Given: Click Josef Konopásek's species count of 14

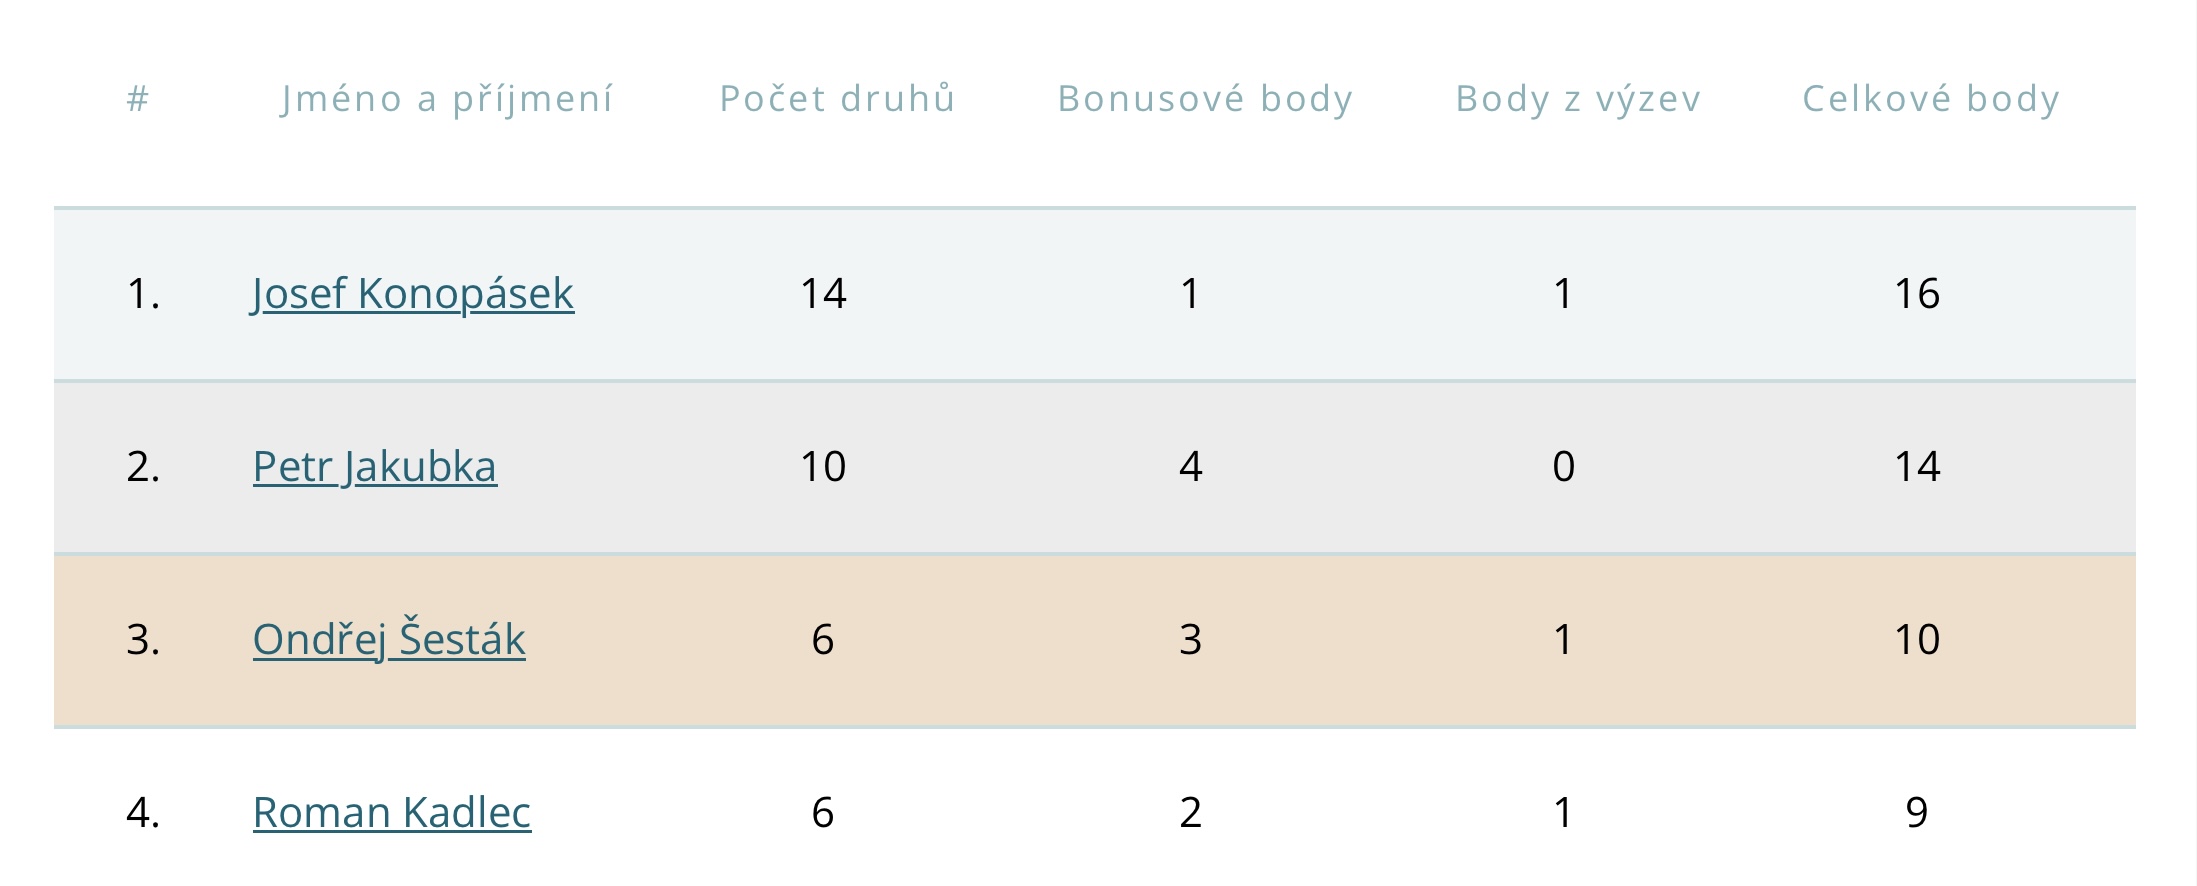Looking at the screenshot, I should click(823, 294).
